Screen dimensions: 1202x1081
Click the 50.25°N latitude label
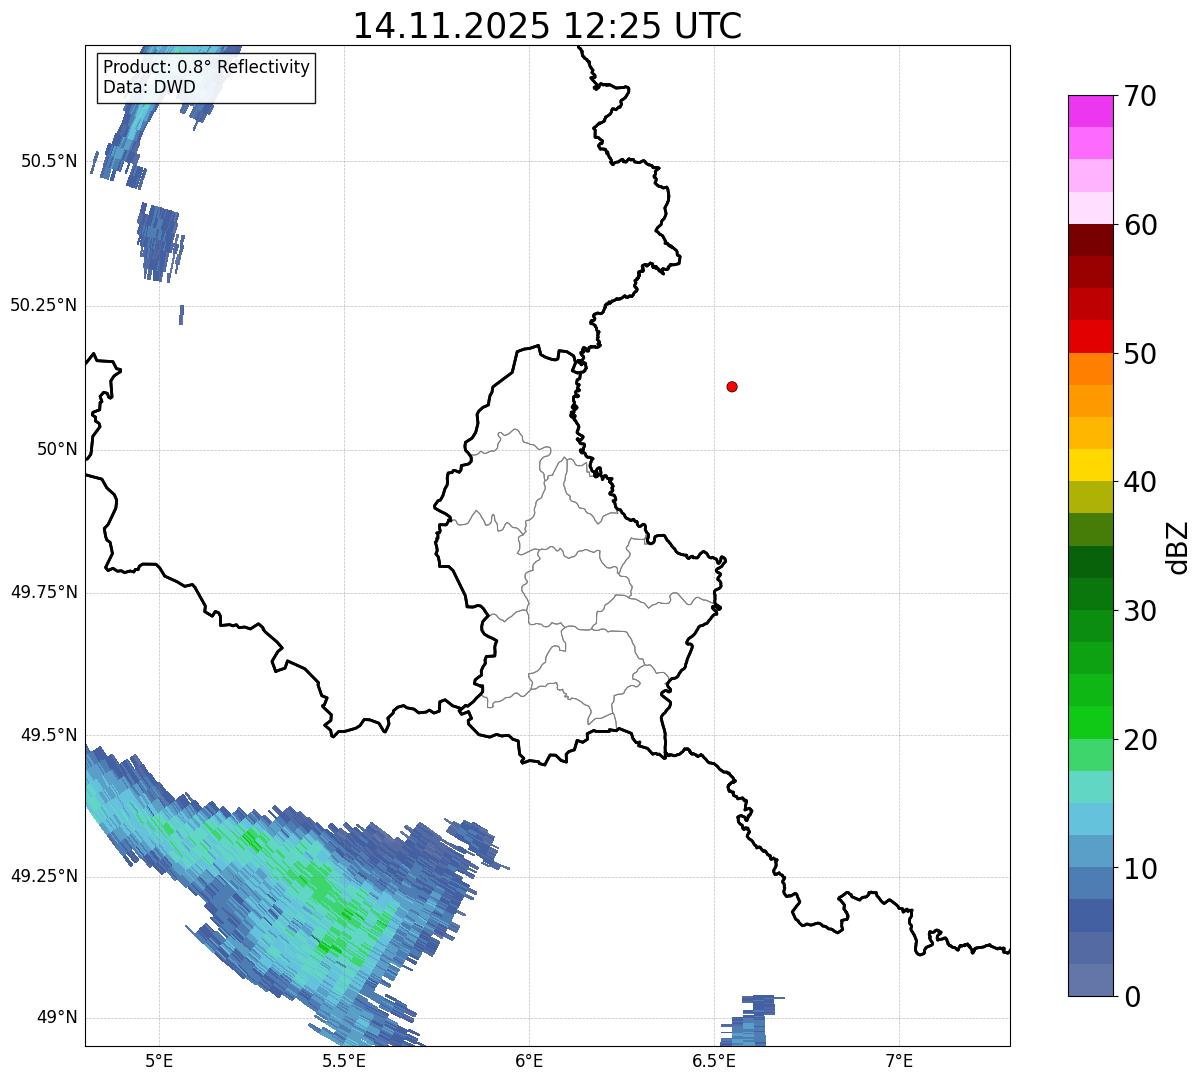[x=44, y=305]
